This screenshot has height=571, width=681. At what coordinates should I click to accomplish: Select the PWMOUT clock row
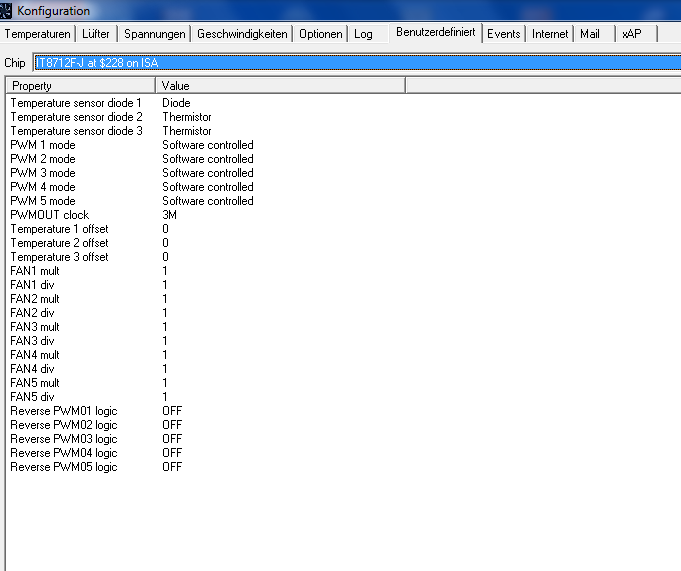(x=50, y=215)
